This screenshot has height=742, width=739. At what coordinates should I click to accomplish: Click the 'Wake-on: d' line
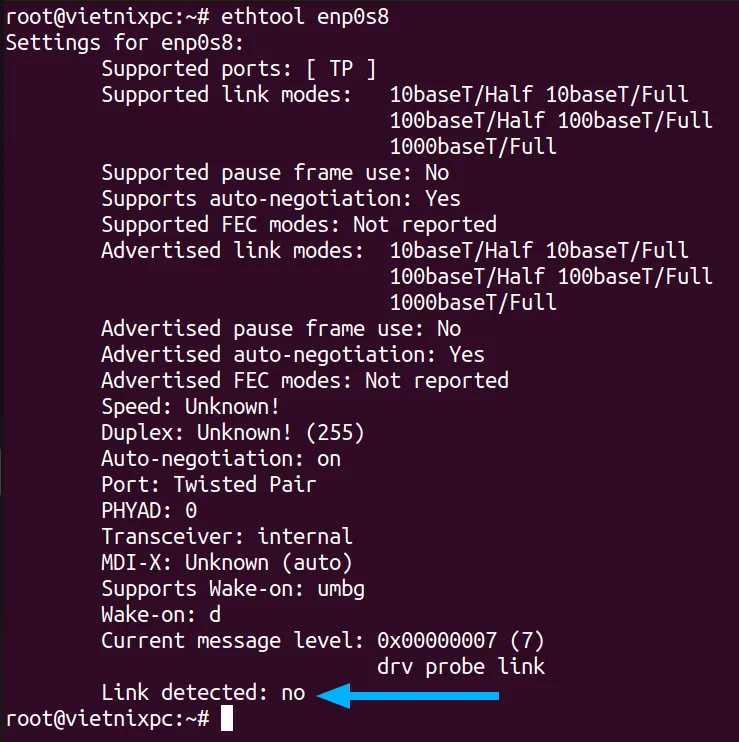pos(161,615)
